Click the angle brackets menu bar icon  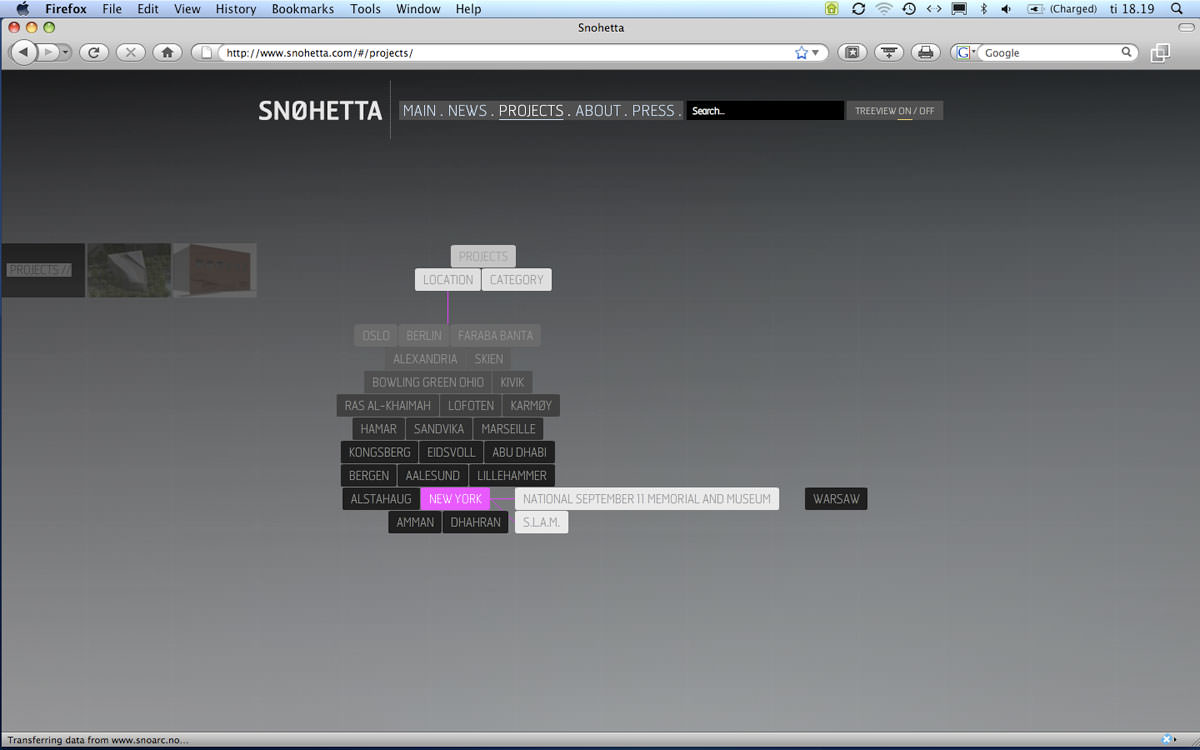934,9
